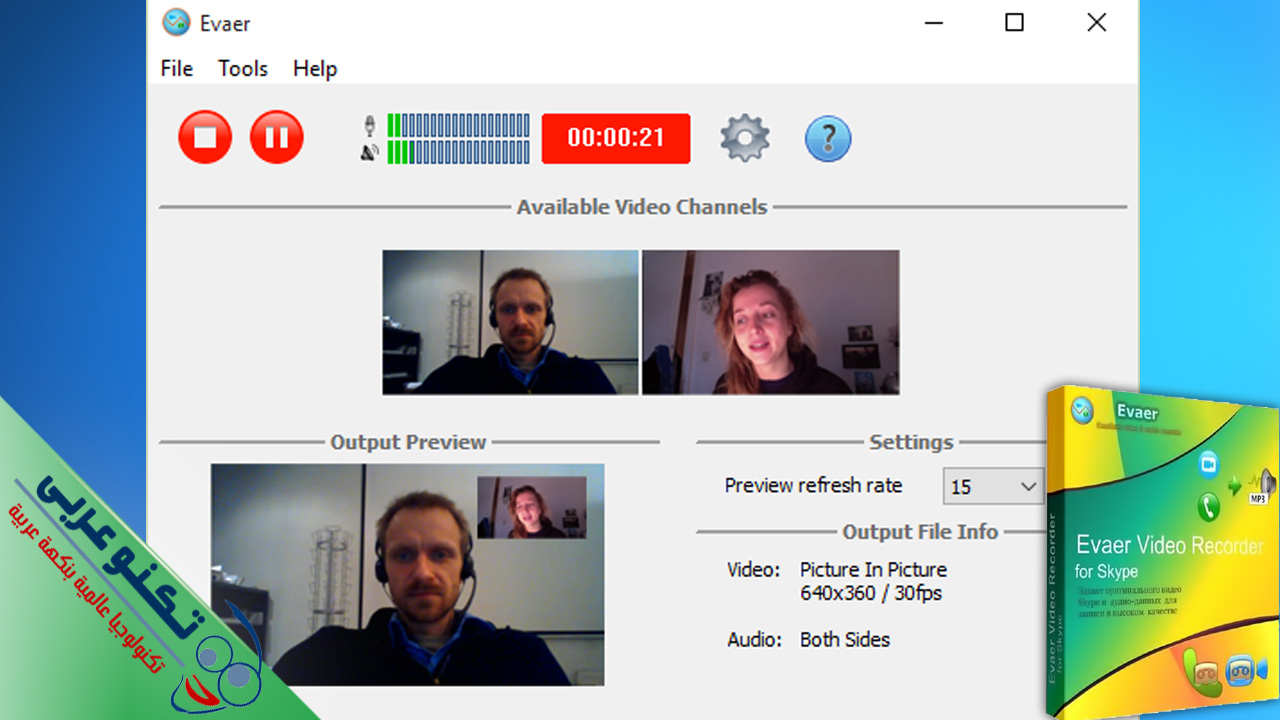Click the speaker audio level meter
This screenshot has height=720, width=1280.
pos(459,152)
